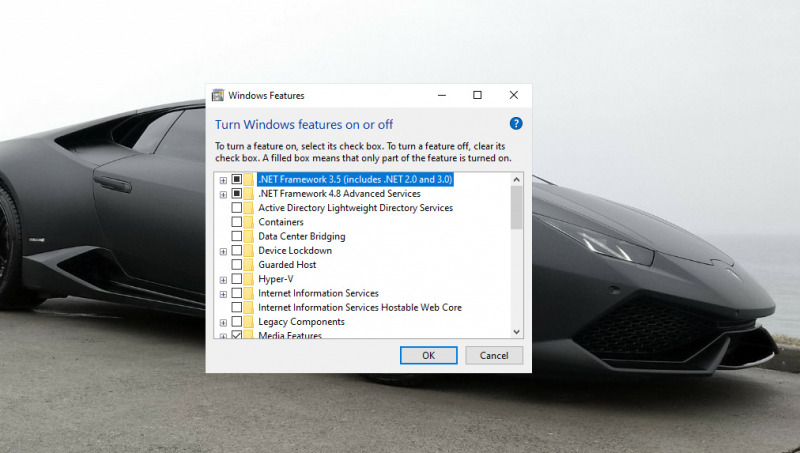The image size is (800, 453).
Task: Expand the Hyper-V tree node
Action: click(223, 280)
